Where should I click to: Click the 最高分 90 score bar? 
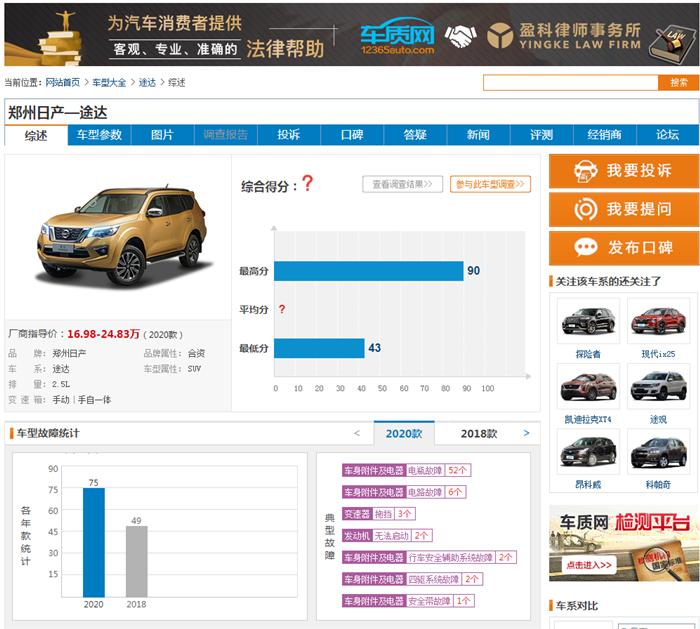369,271
